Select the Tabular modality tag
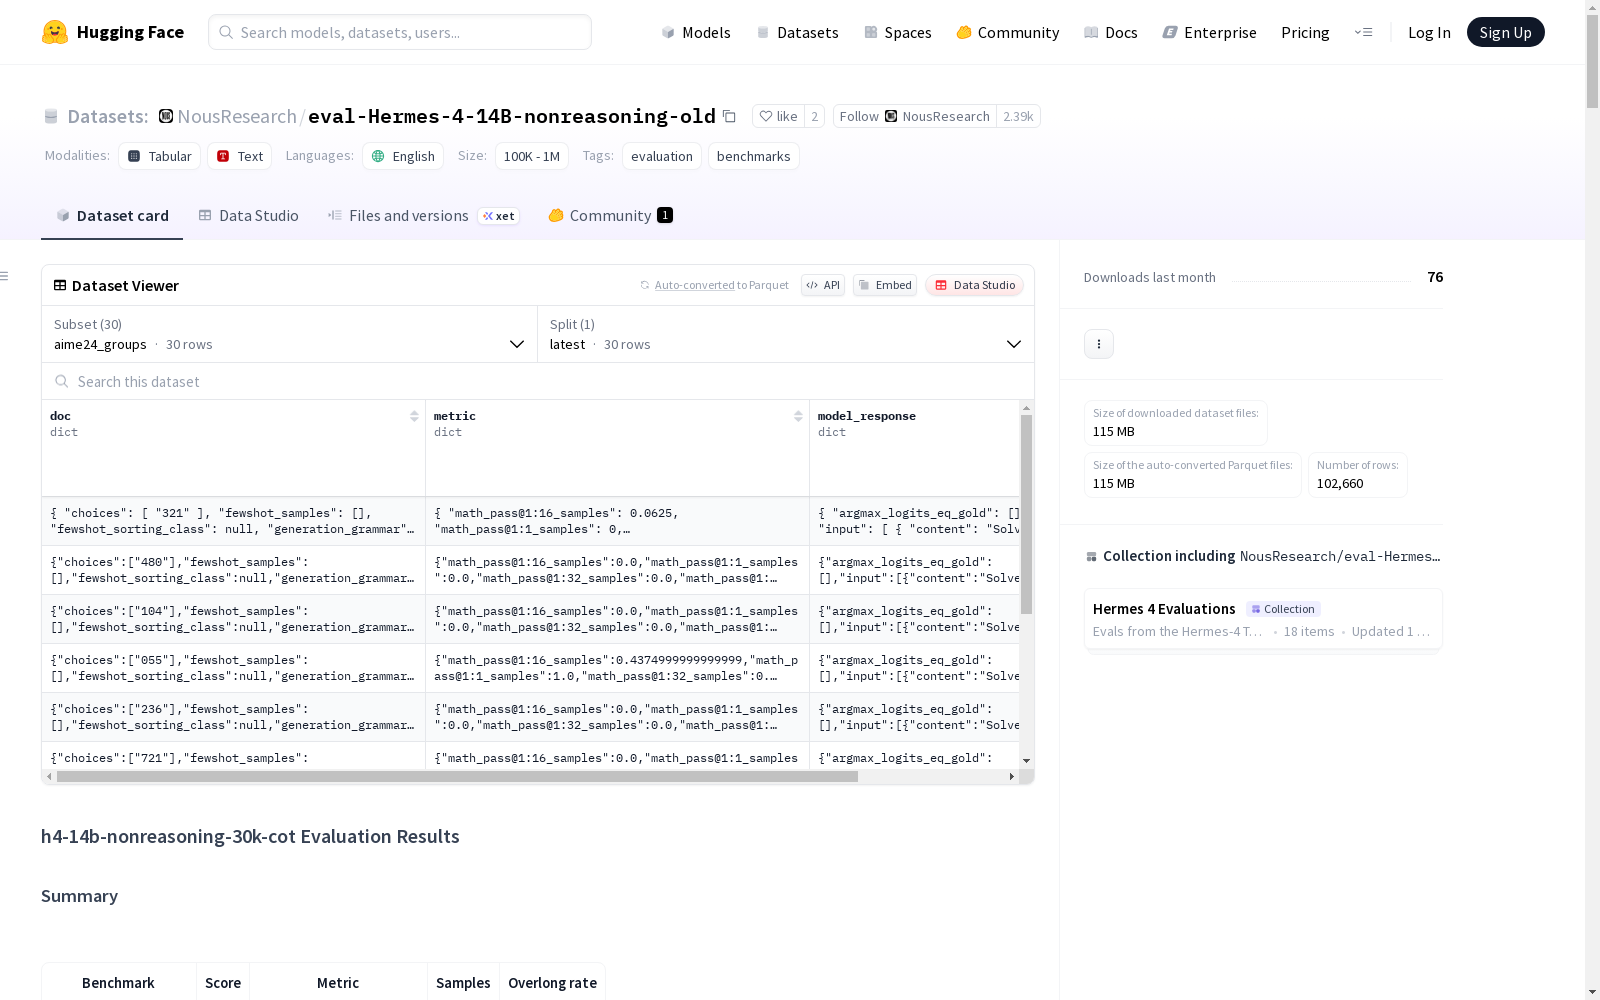The width and height of the screenshot is (1600, 1000). [x=160, y=156]
